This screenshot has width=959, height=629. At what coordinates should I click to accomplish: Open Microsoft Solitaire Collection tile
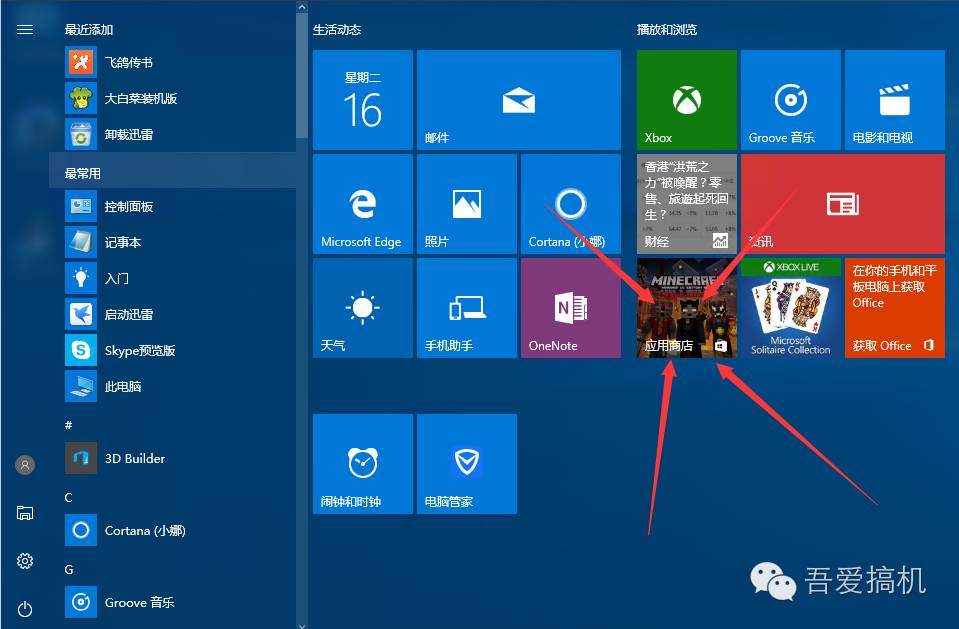pyautogui.click(x=790, y=307)
